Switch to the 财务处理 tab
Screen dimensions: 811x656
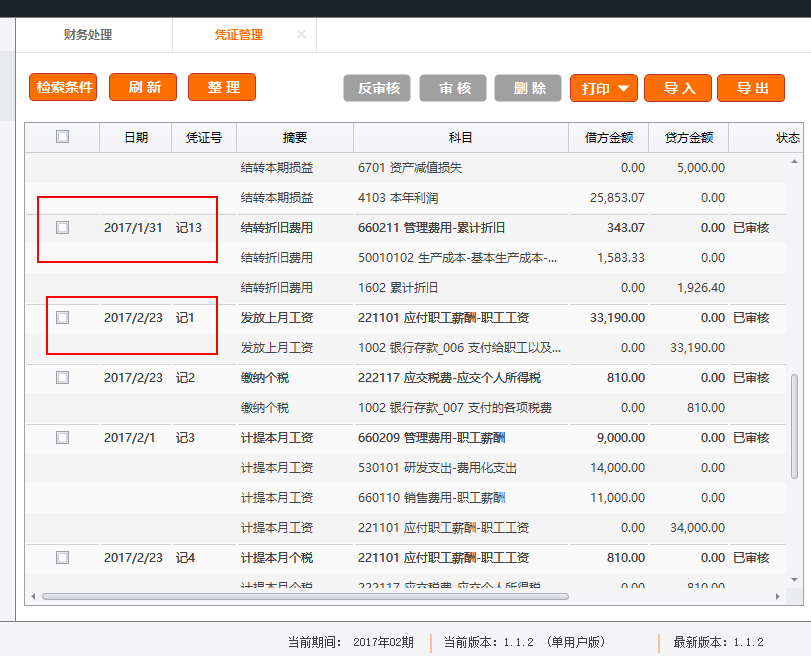click(88, 35)
